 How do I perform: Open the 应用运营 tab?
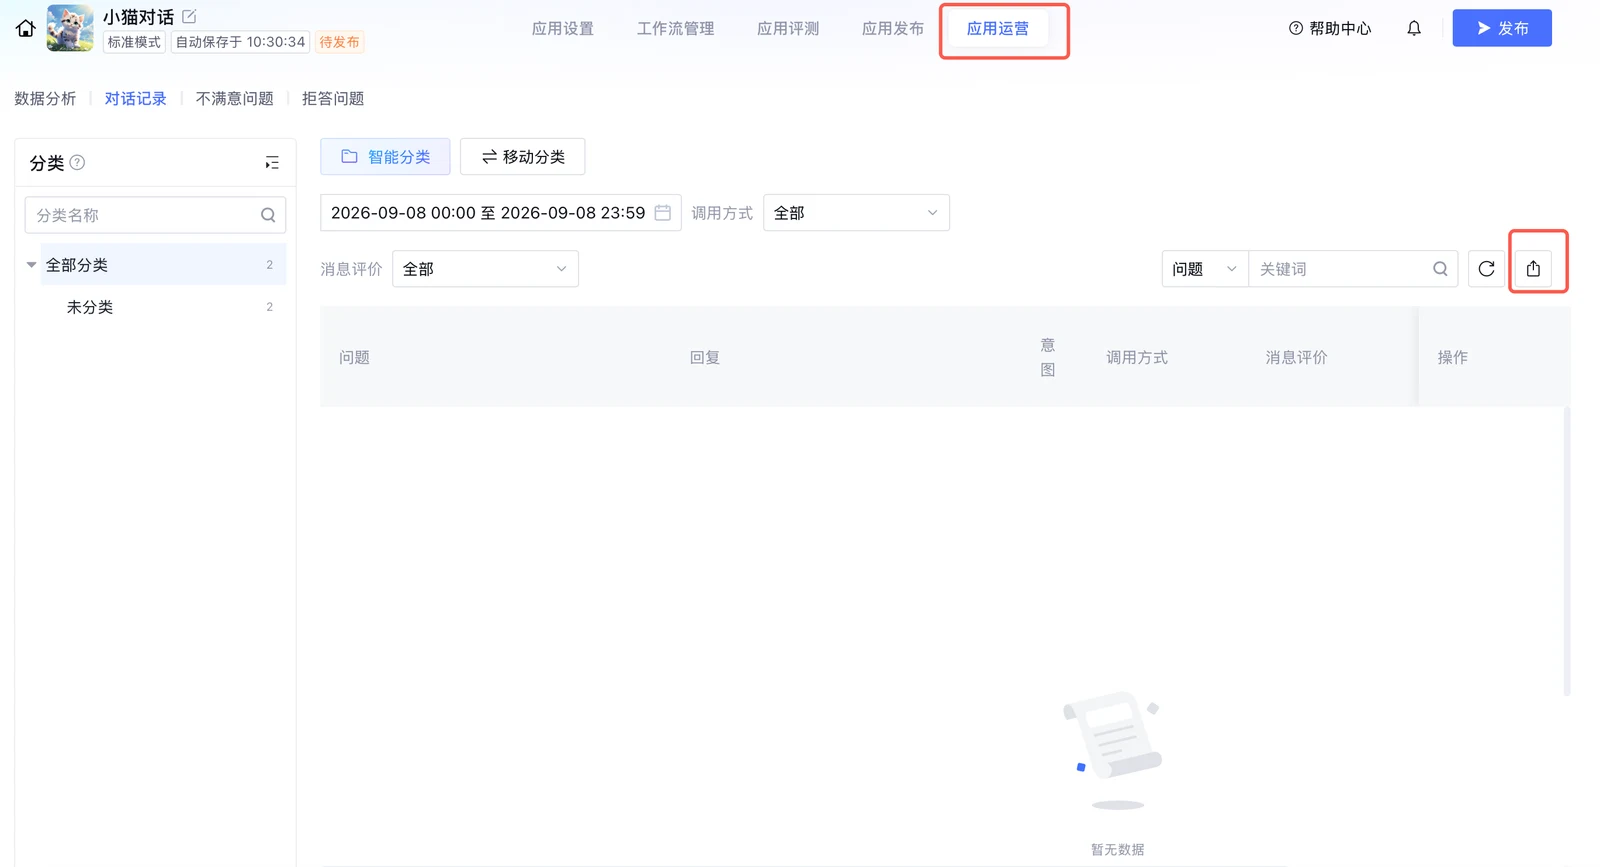coord(998,28)
